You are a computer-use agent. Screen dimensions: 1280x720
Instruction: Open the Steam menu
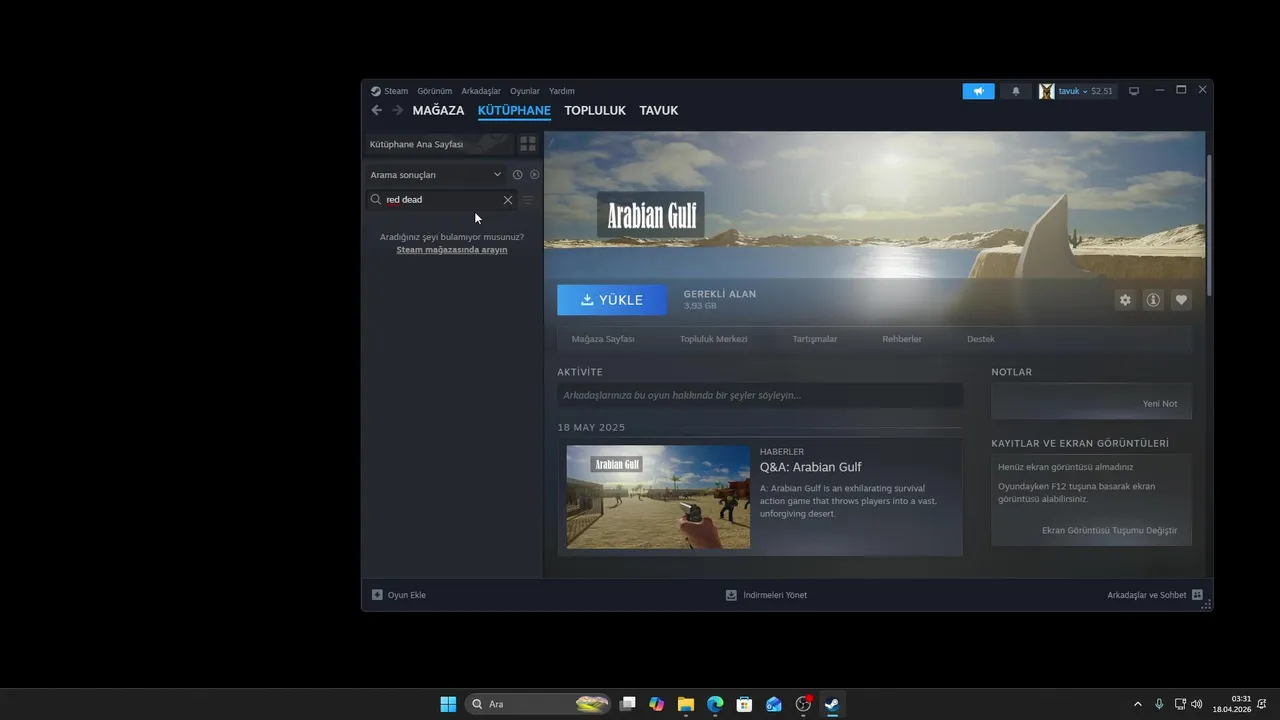pos(396,91)
